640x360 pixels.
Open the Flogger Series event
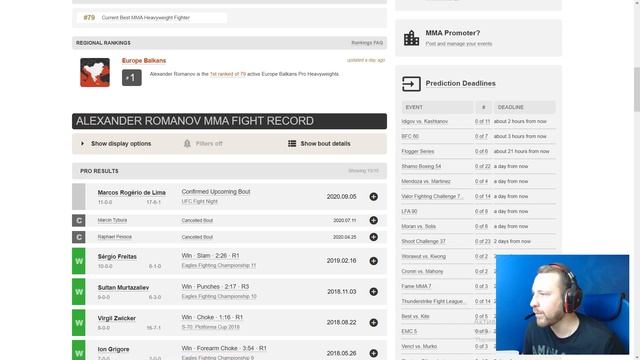pyautogui.click(x=418, y=151)
